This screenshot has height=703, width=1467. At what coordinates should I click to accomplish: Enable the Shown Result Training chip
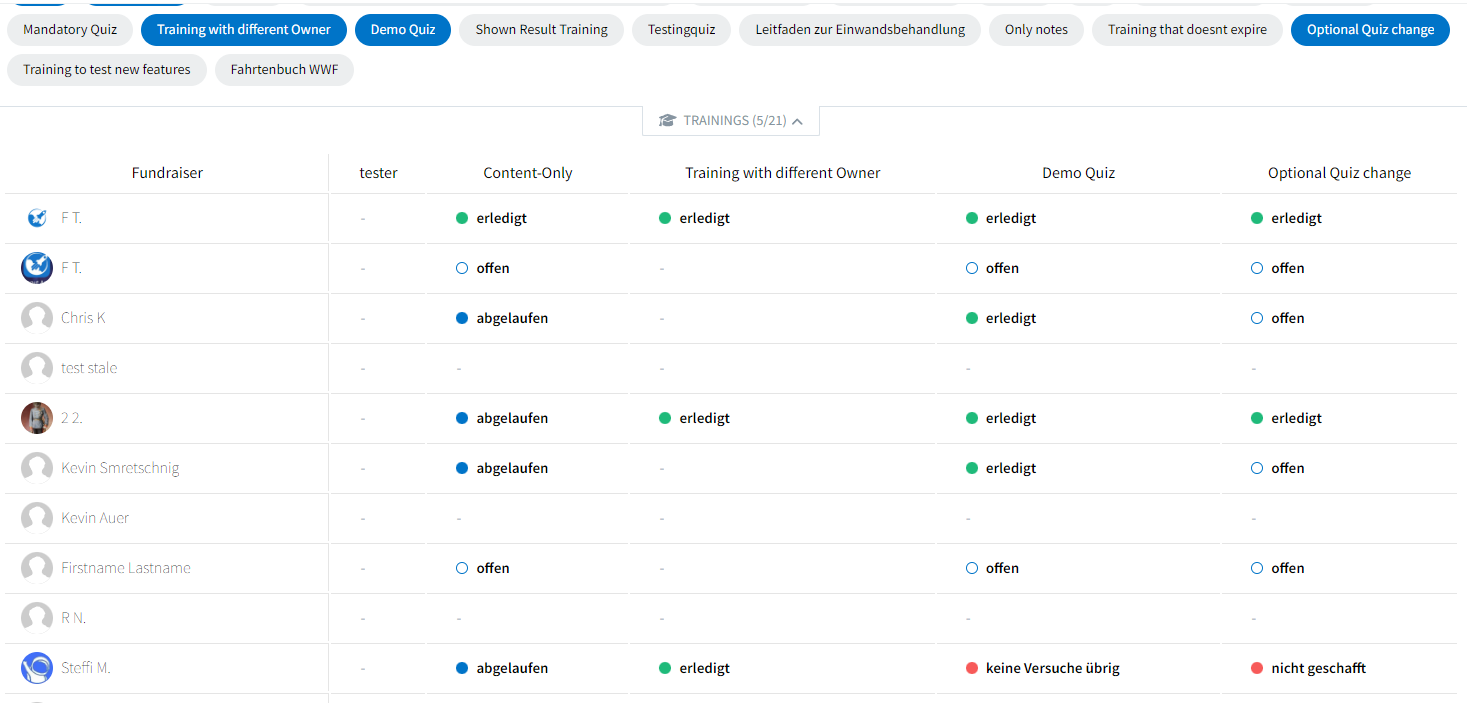(542, 30)
